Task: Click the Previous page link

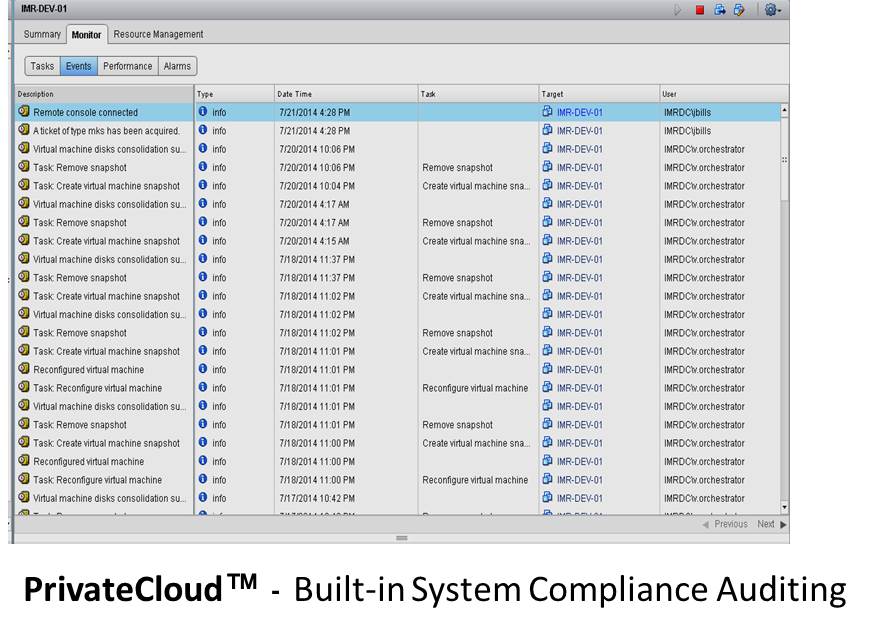Action: 725,524
